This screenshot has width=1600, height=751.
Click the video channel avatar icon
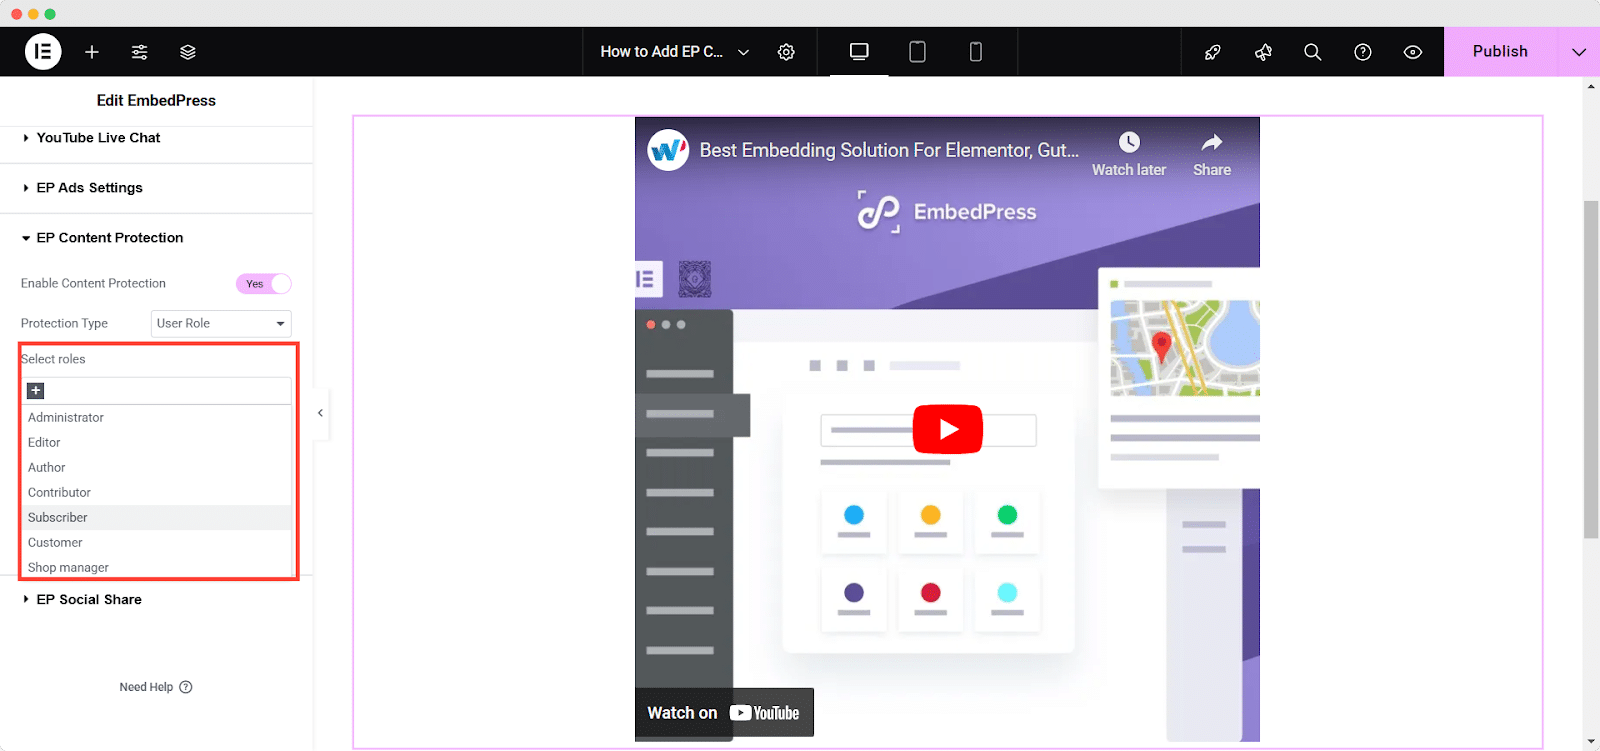coord(667,150)
